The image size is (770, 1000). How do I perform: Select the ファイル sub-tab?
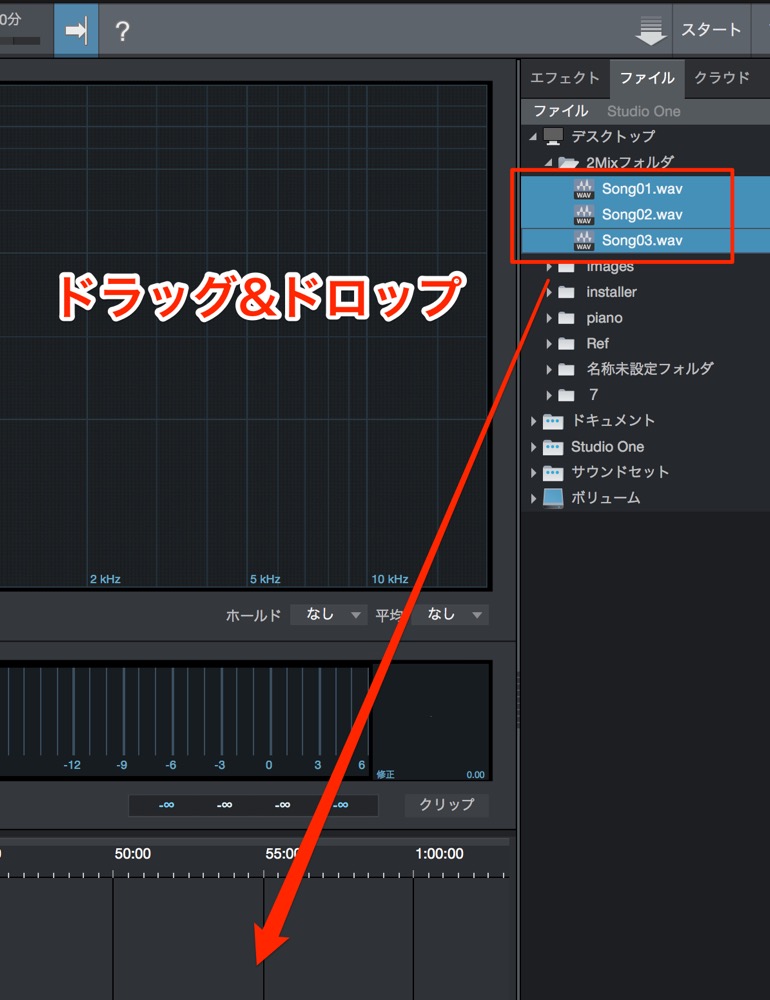561,111
